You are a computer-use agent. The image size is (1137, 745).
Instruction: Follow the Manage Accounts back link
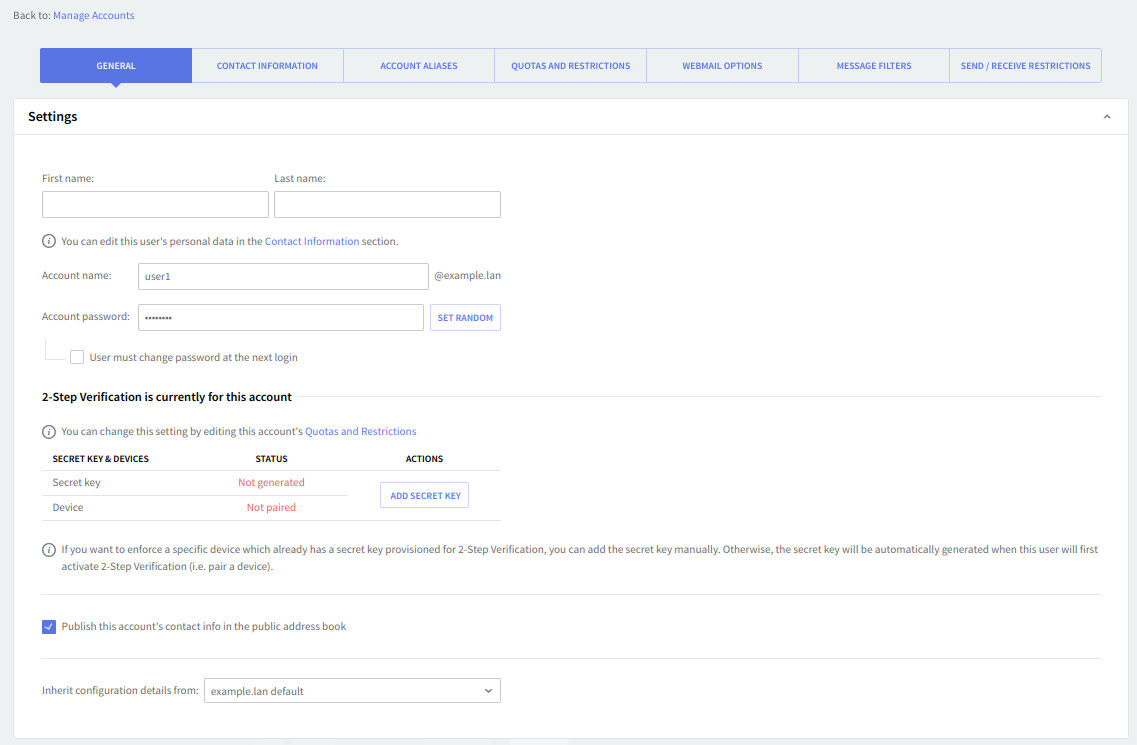coord(93,16)
